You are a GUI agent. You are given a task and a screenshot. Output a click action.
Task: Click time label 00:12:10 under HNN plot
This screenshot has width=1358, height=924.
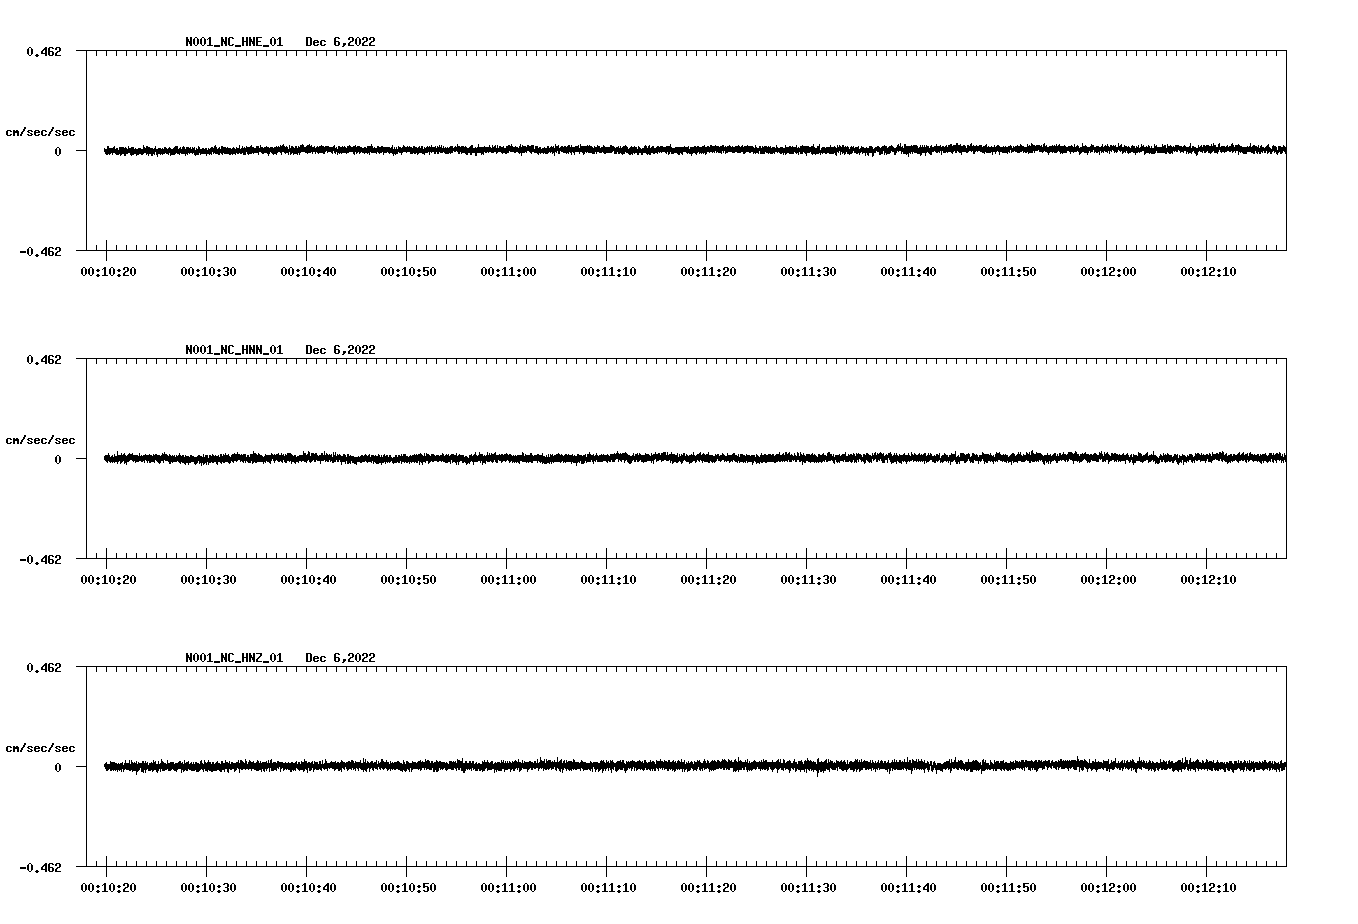(1208, 580)
